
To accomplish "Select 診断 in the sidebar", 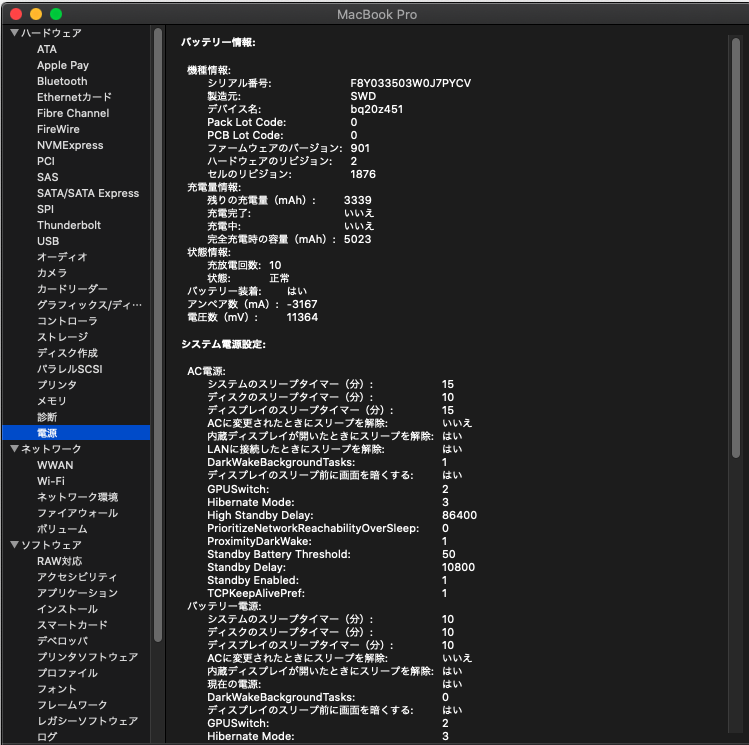I will click(47, 417).
